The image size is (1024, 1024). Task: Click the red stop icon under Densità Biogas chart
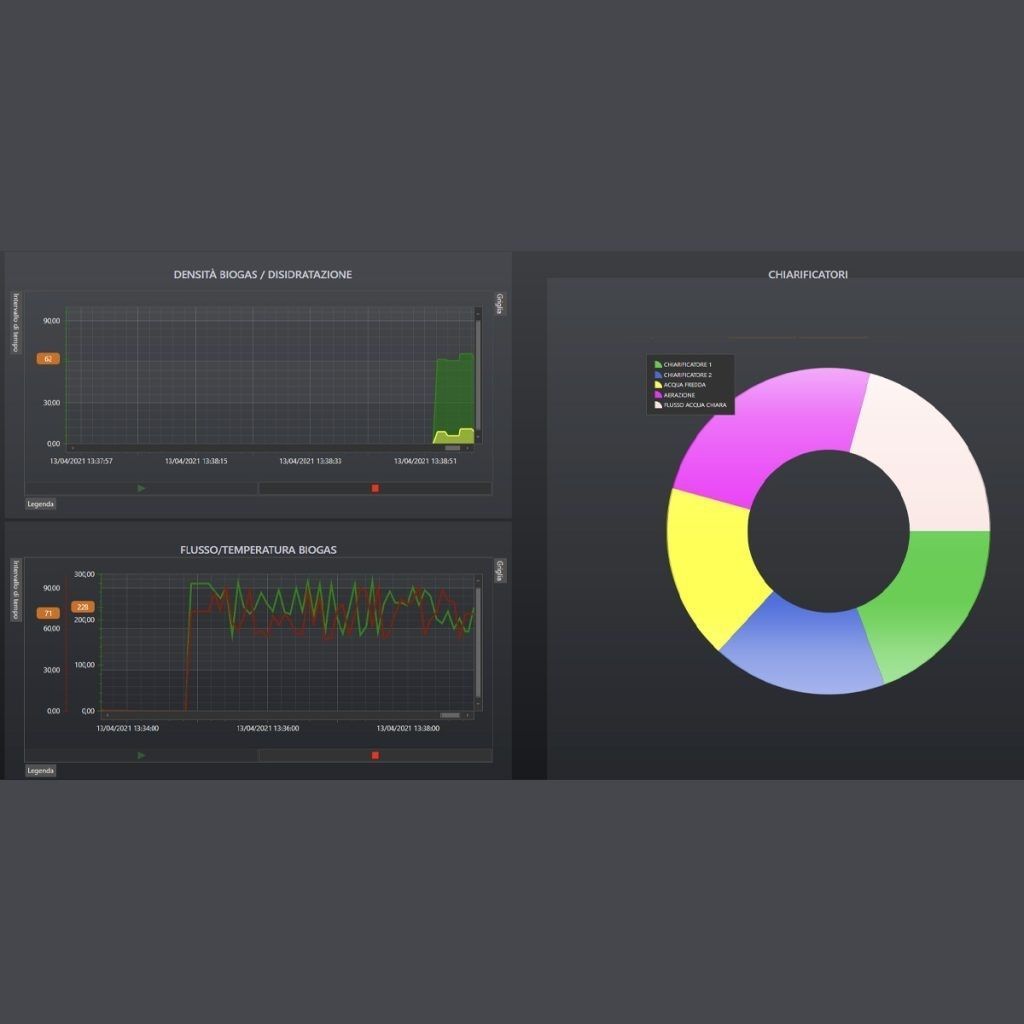pos(374,488)
